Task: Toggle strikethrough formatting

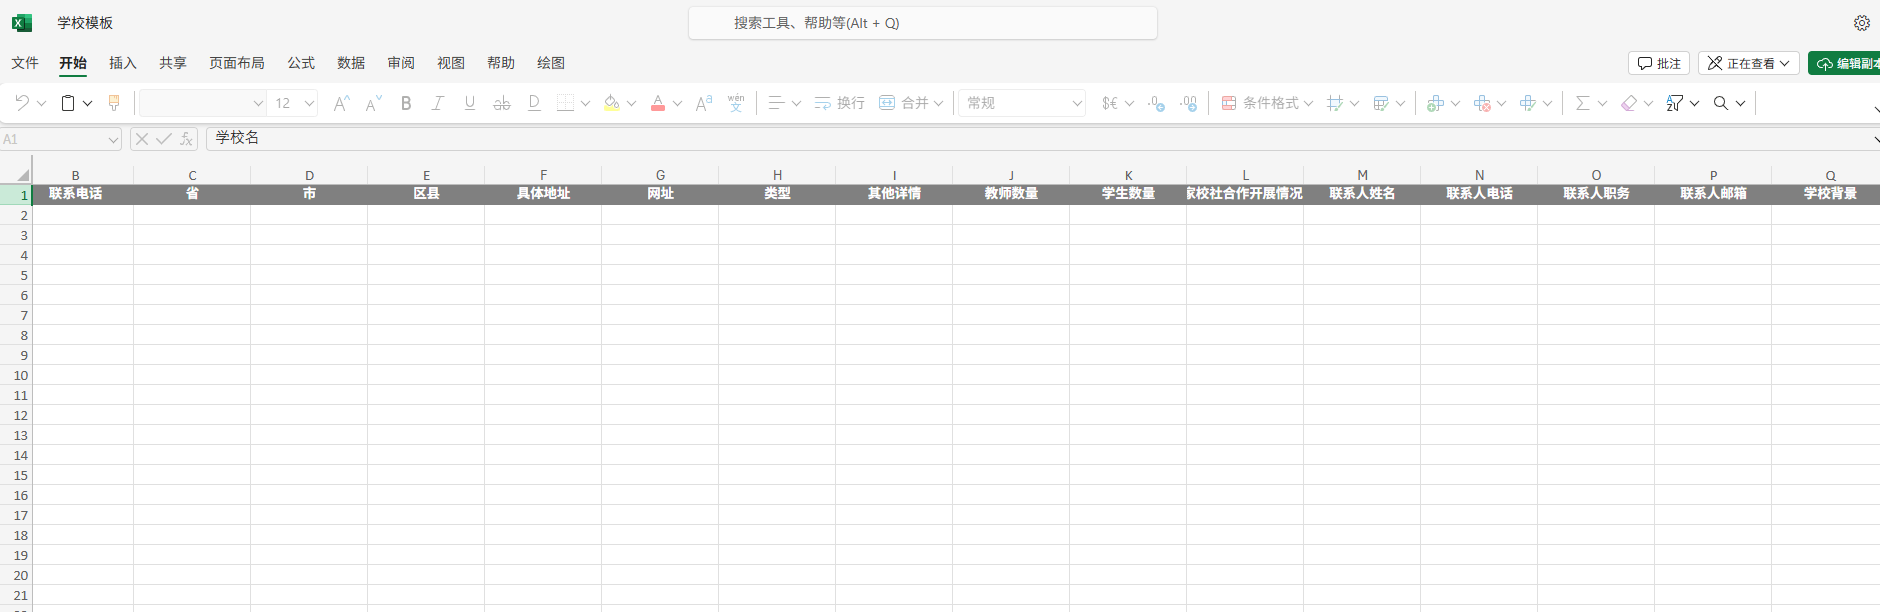Action: [x=502, y=103]
